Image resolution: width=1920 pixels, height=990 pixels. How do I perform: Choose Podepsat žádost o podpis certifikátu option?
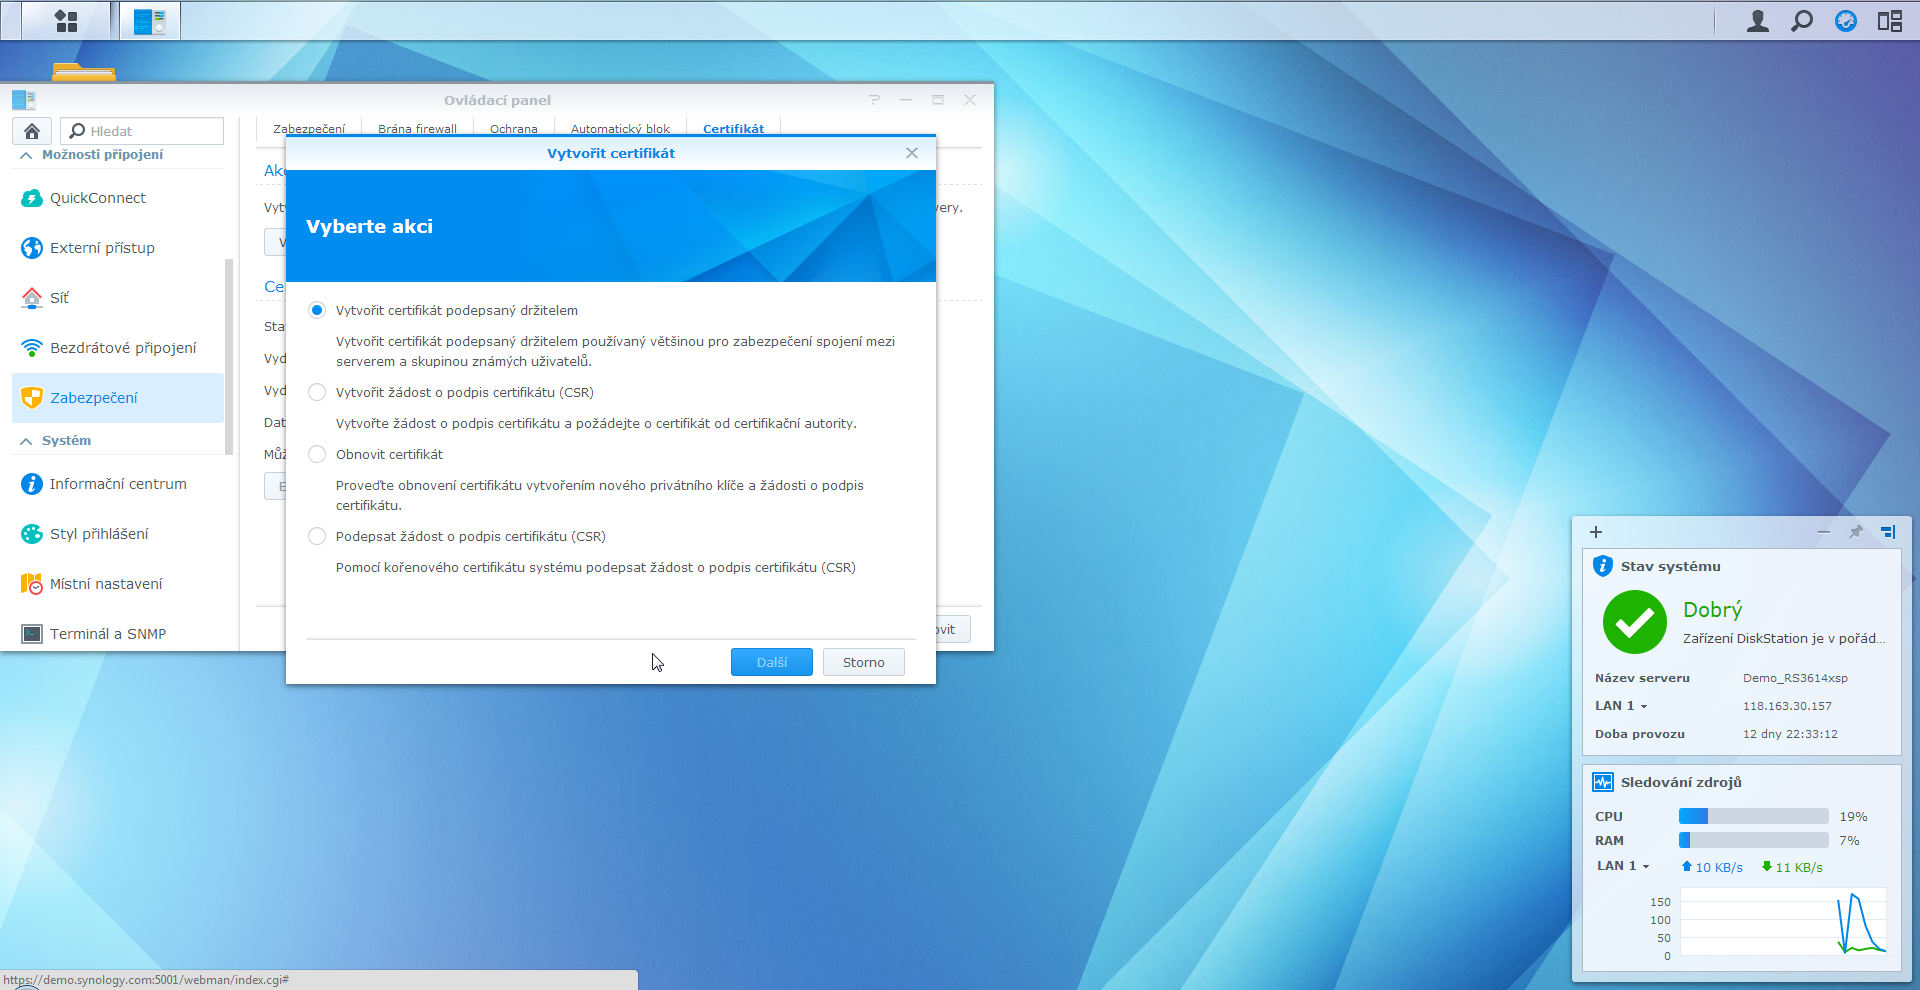(x=317, y=536)
